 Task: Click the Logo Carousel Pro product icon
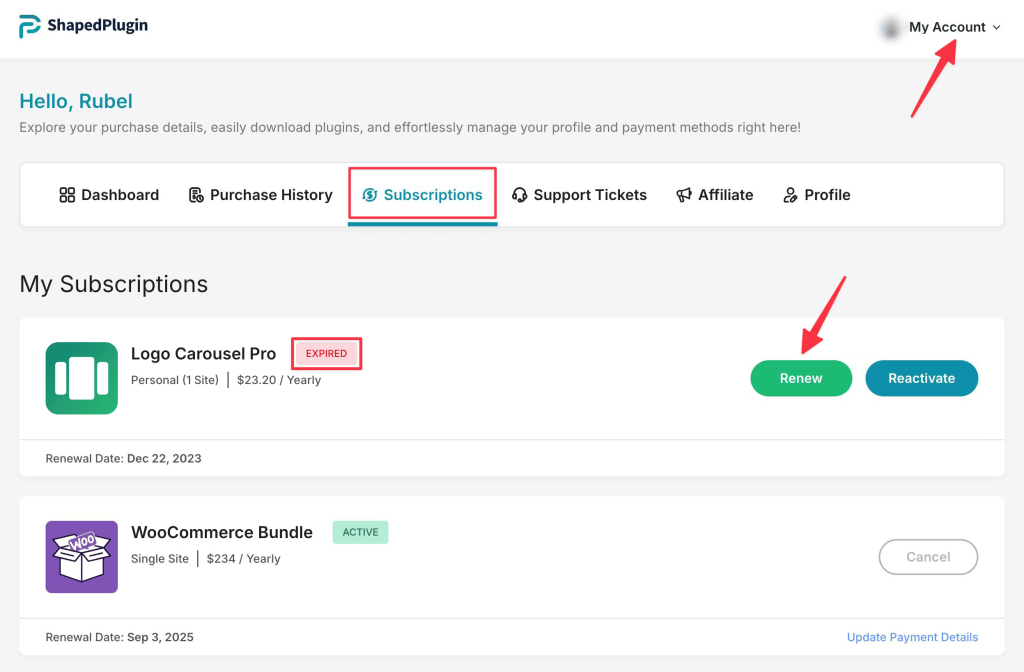tap(82, 378)
